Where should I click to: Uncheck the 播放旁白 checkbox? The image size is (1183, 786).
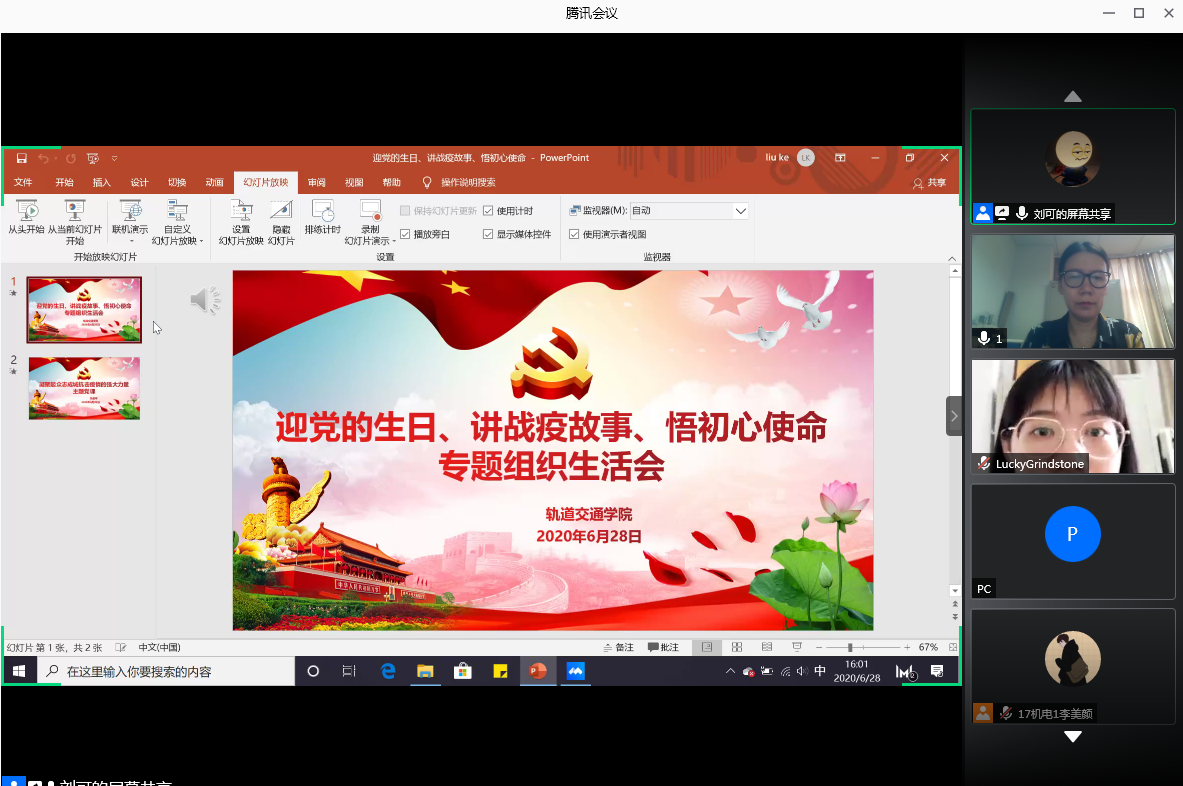click(x=405, y=234)
